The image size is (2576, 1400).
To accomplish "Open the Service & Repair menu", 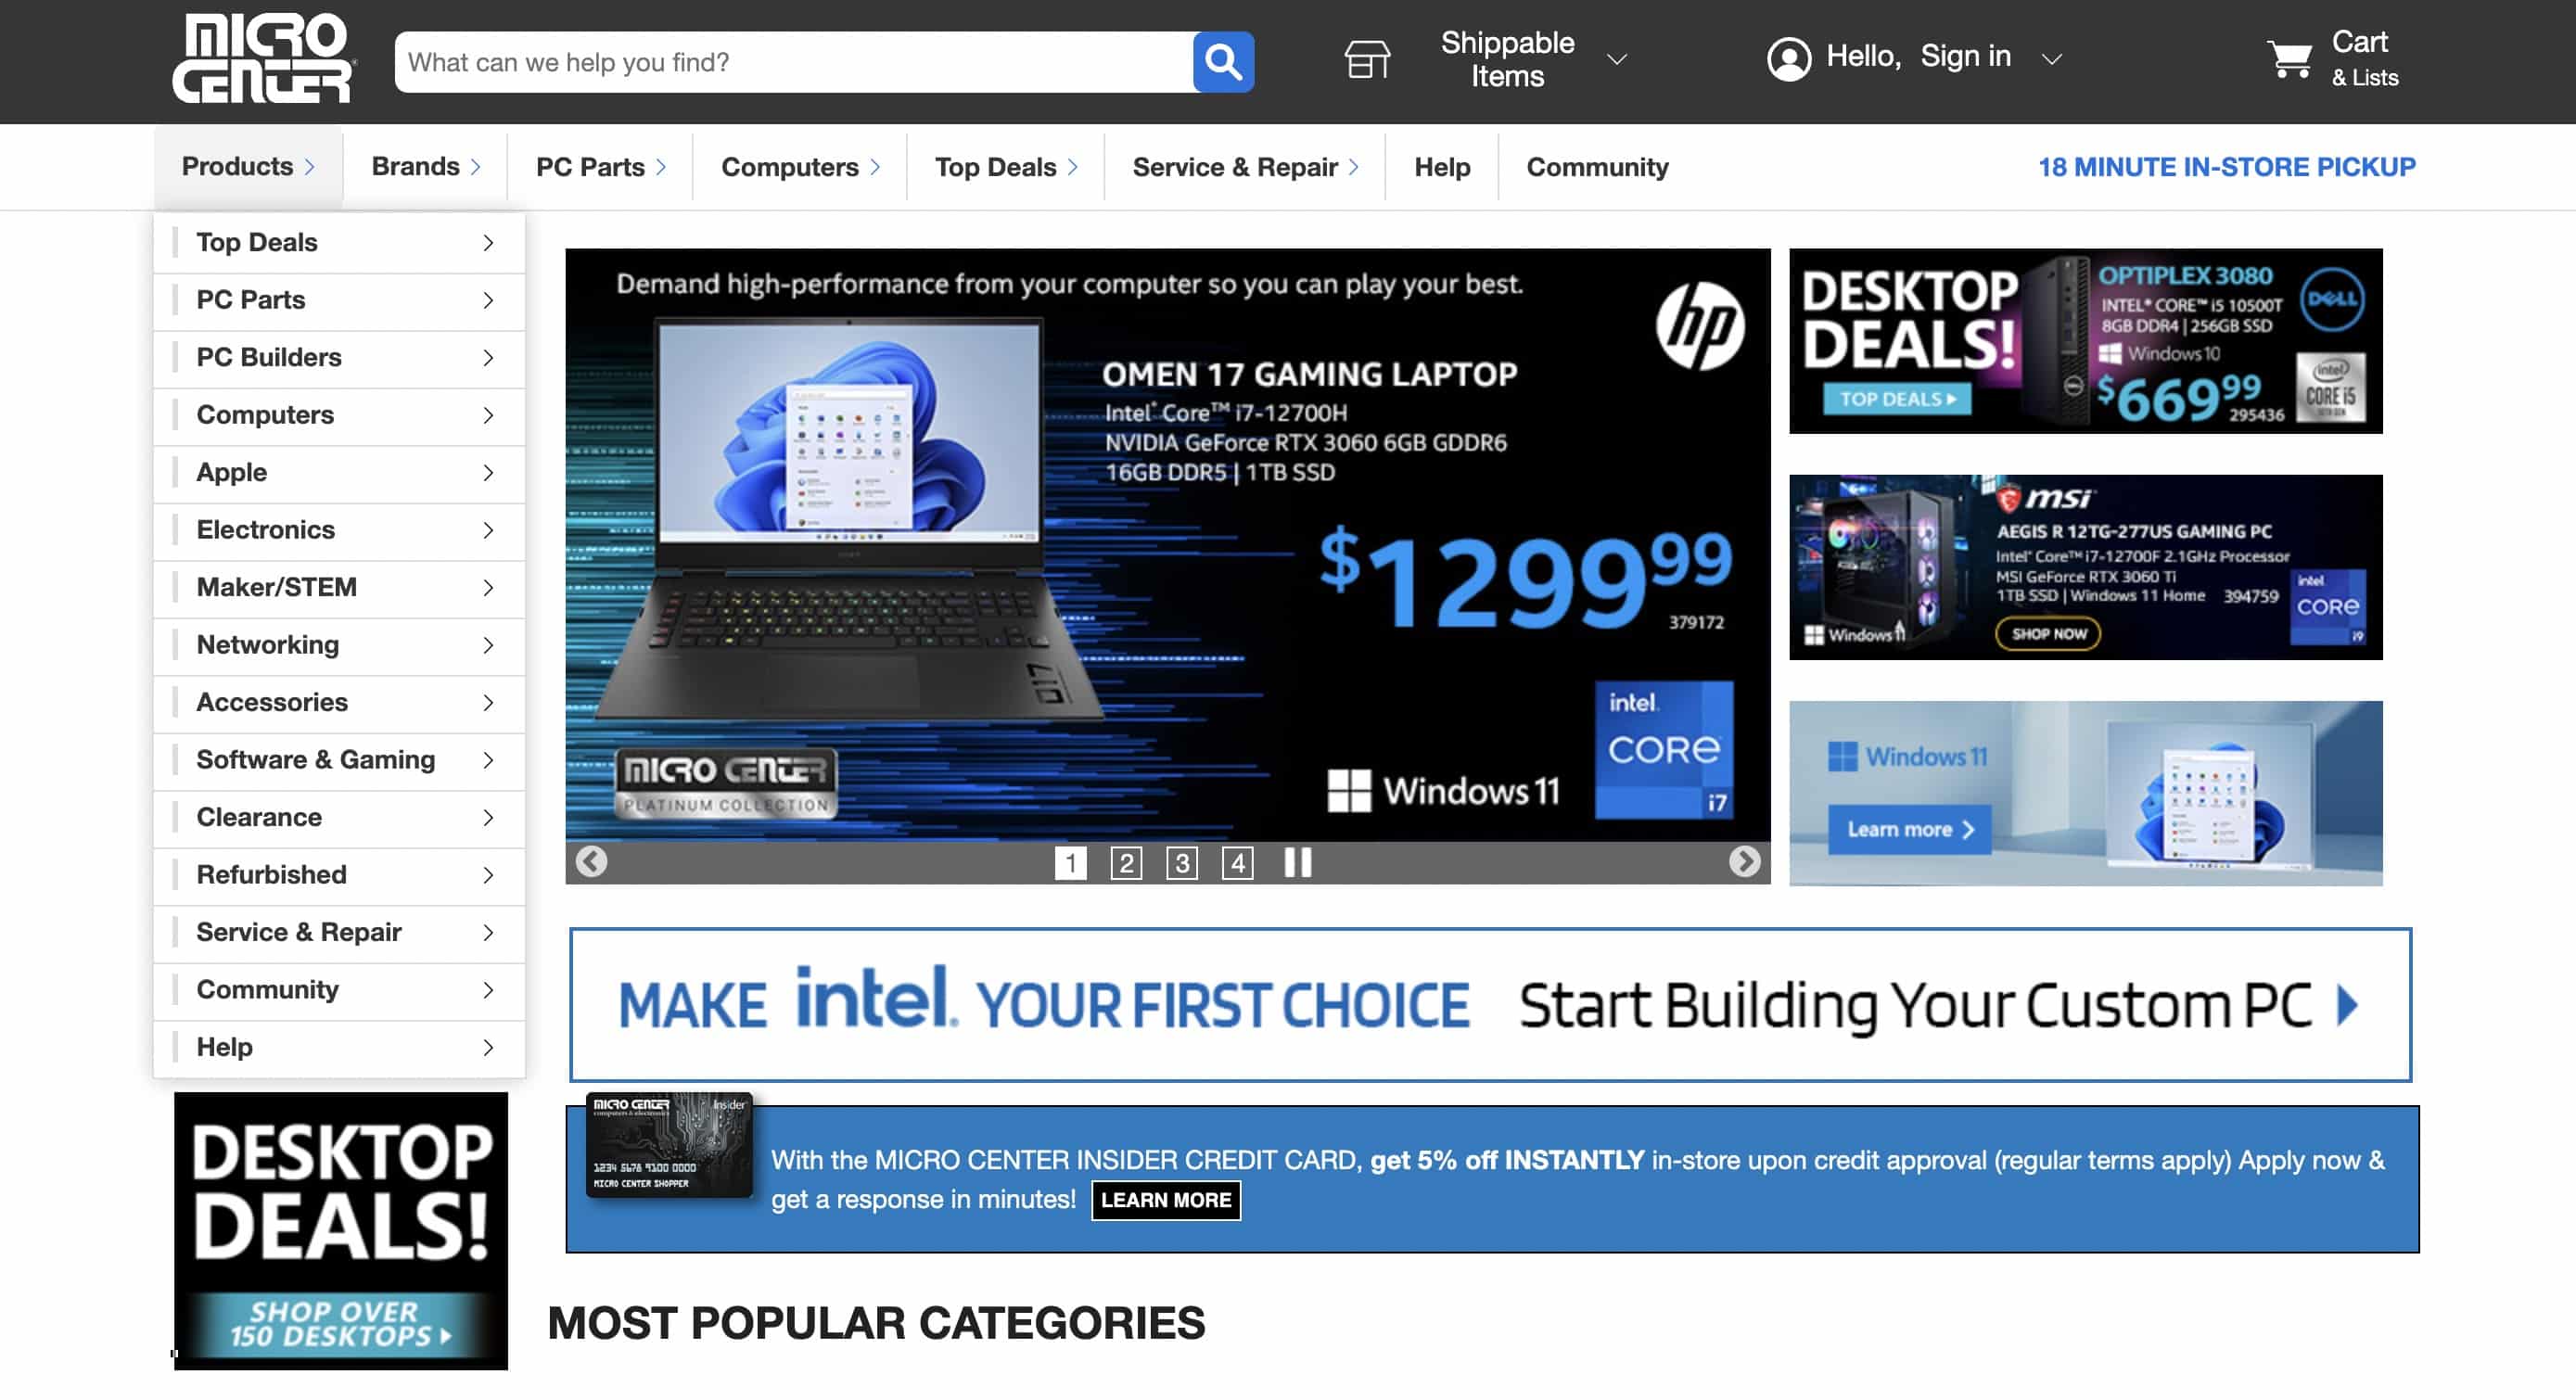I will [x=1236, y=166].
